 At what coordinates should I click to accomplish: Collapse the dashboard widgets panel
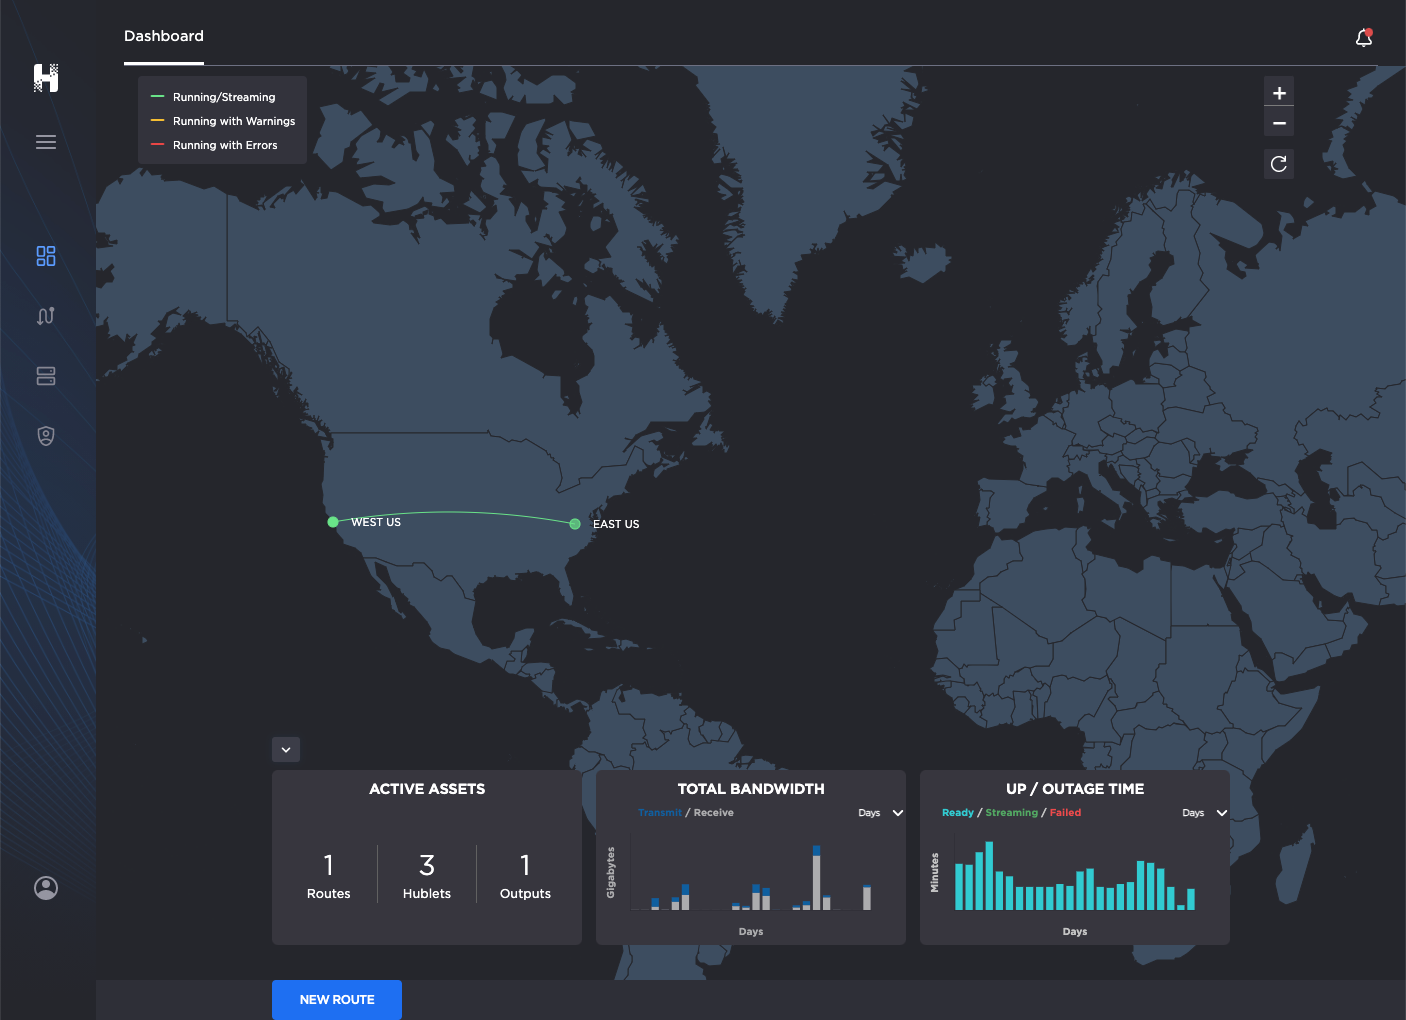tap(286, 750)
